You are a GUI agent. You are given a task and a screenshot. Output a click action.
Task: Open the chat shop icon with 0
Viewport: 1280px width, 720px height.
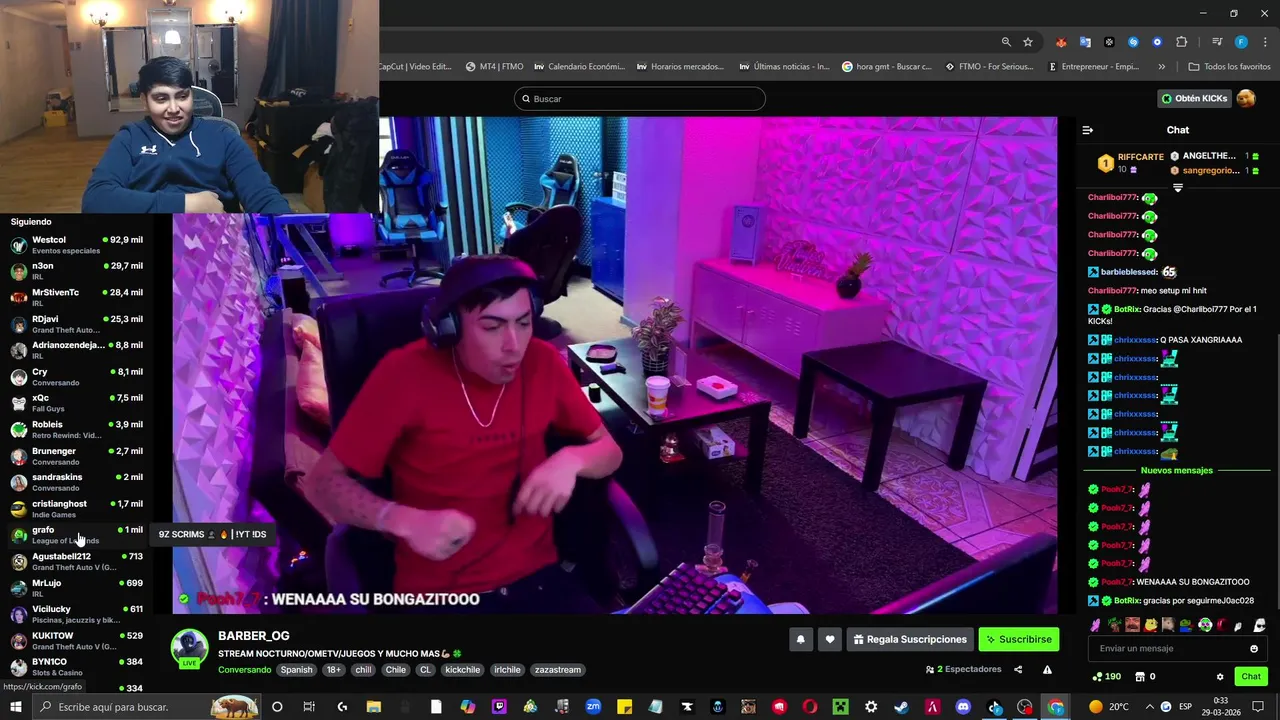(1140, 677)
